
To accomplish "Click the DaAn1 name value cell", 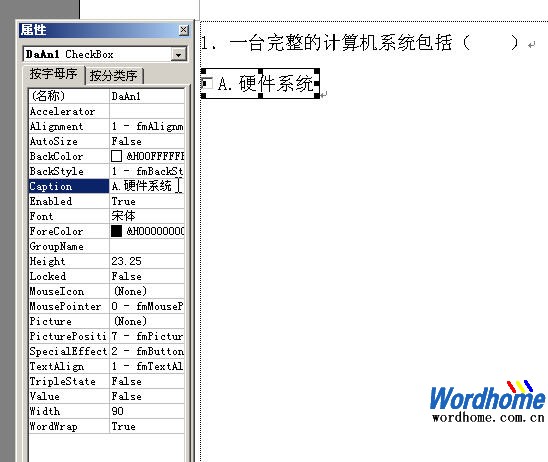I will coord(147,96).
